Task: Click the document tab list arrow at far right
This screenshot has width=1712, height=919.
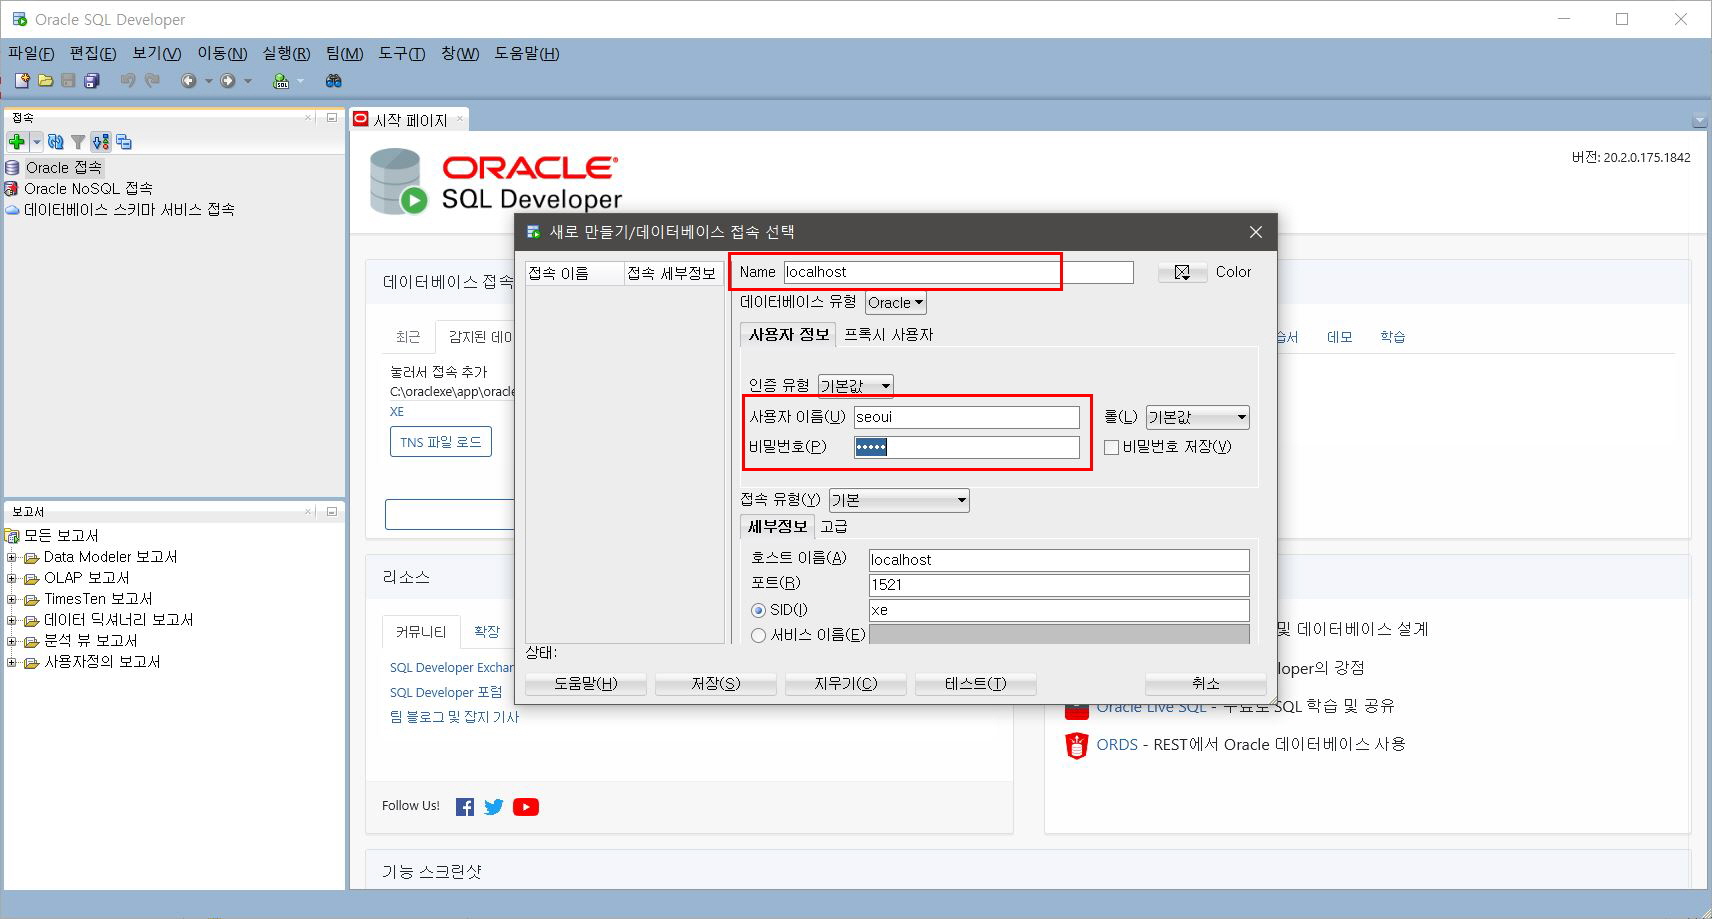Action: tap(1699, 121)
